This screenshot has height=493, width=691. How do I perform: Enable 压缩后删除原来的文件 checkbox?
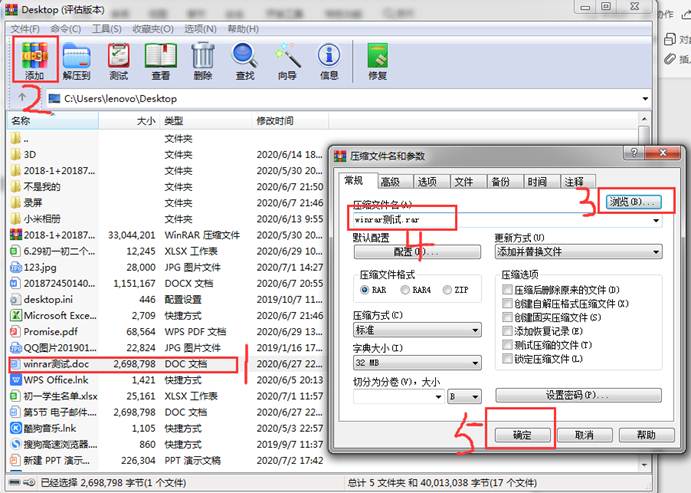click(x=509, y=289)
